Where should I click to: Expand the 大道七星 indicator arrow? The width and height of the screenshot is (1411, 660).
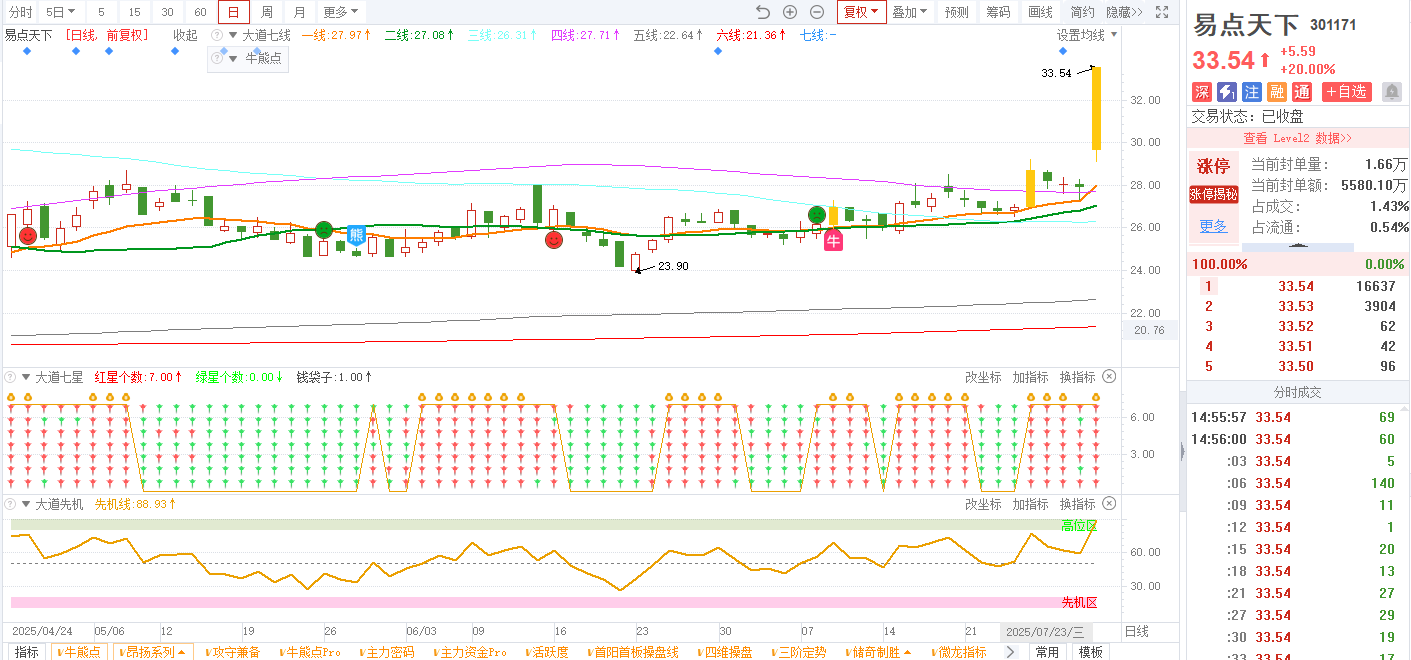(x=26, y=377)
